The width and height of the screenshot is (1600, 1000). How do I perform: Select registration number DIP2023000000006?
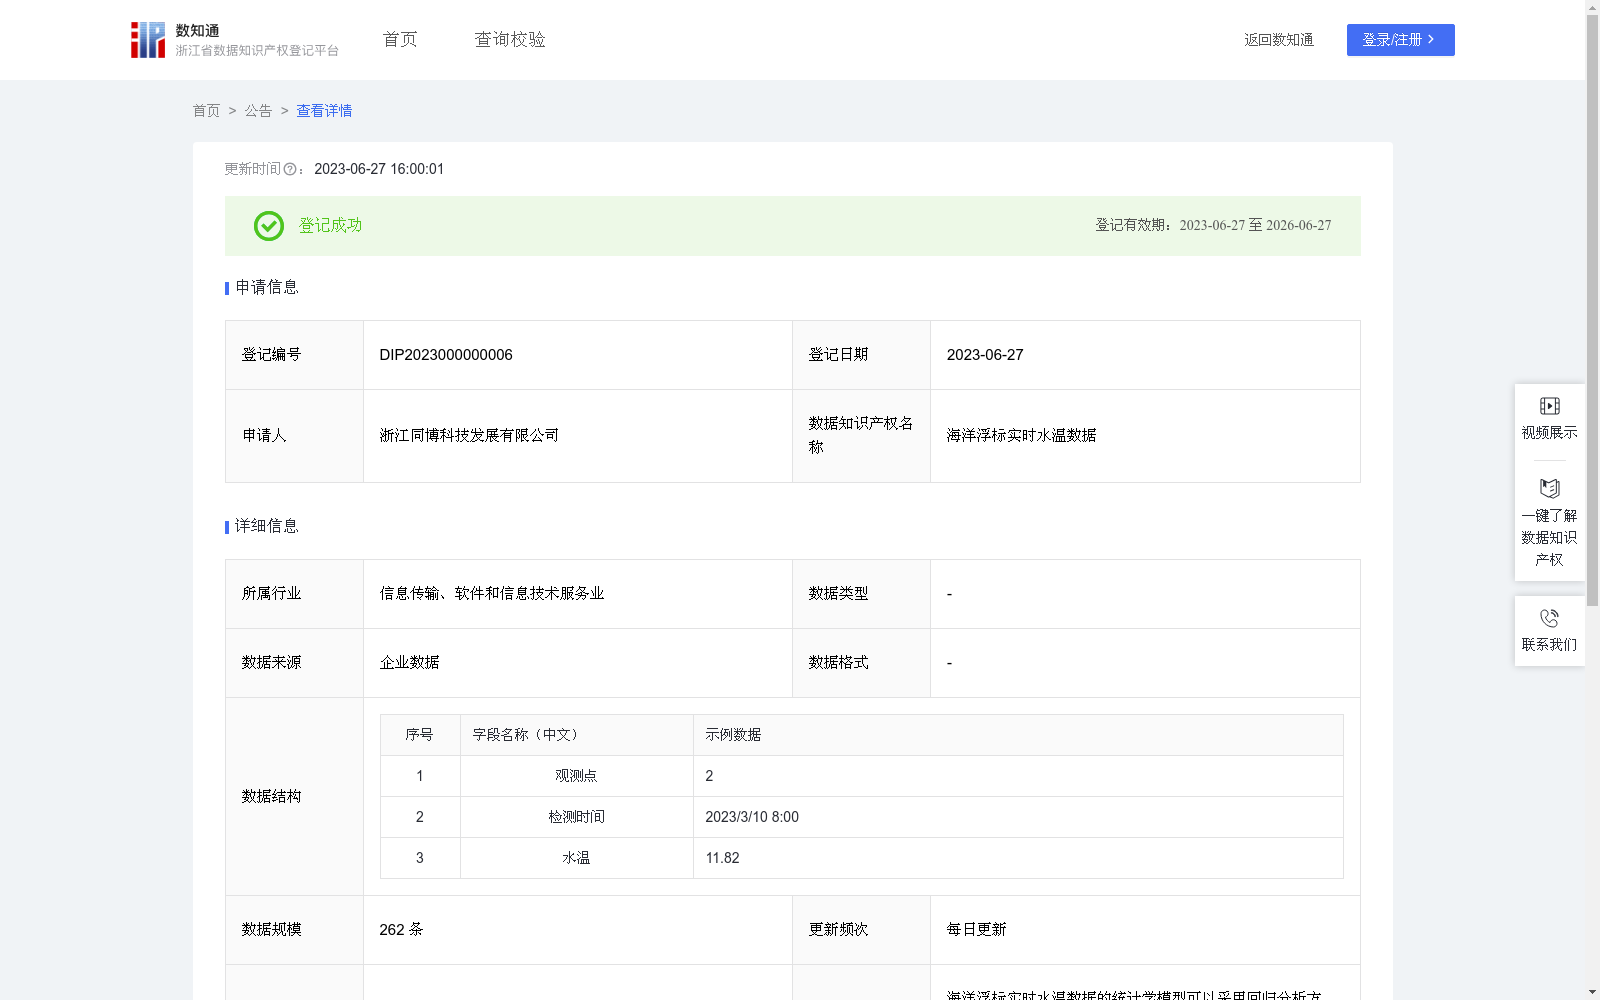[x=446, y=355]
